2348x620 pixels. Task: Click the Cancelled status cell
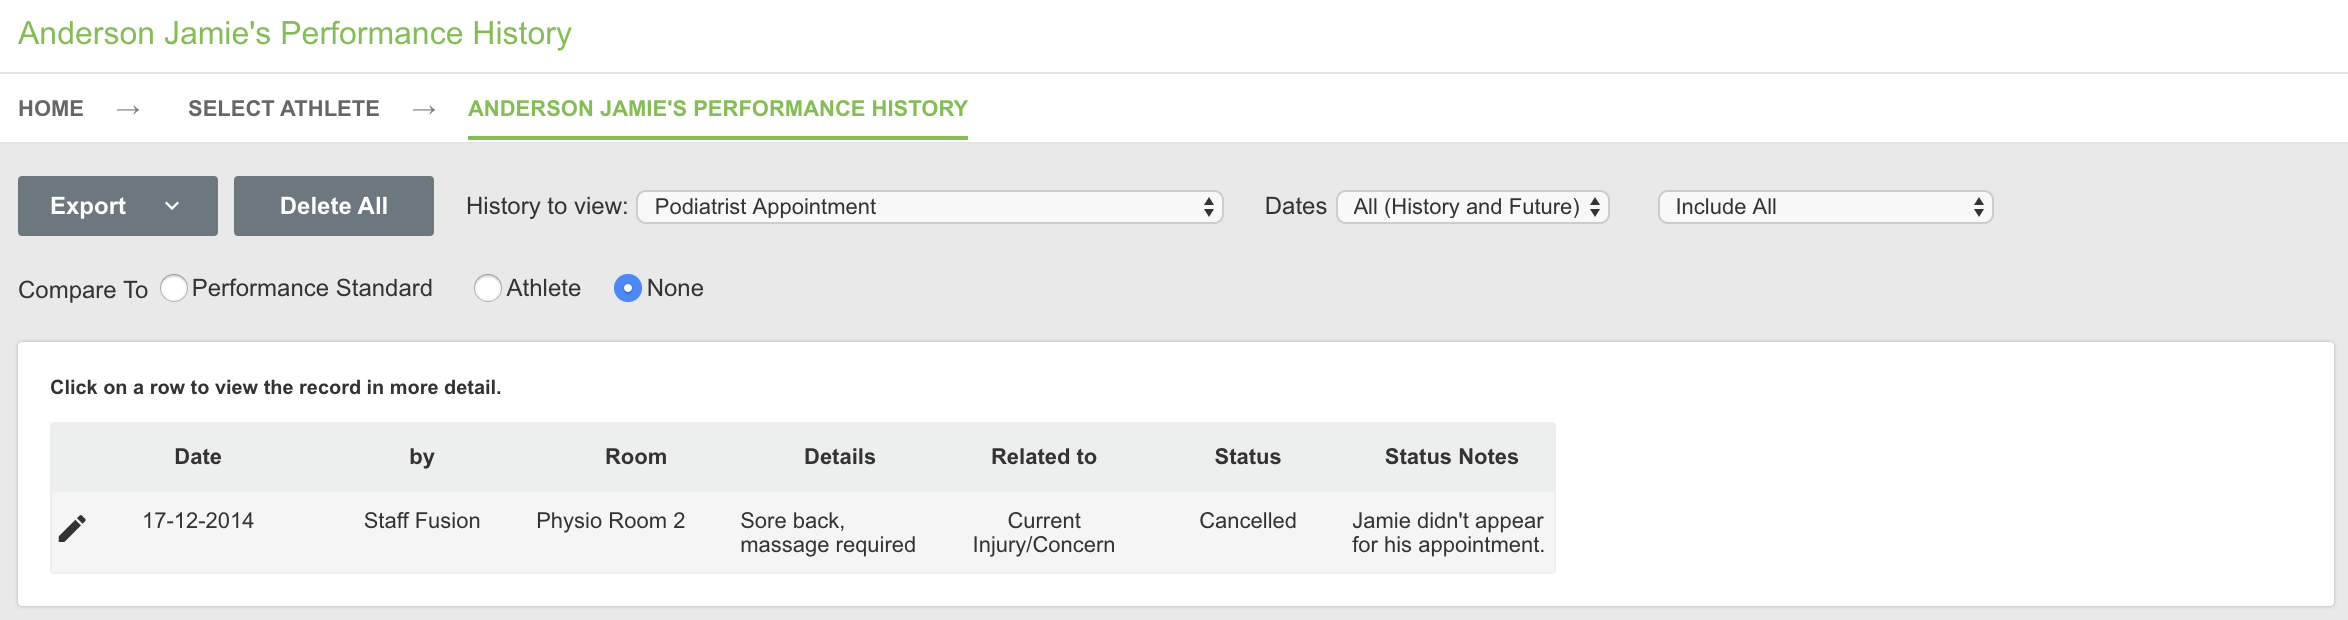1247,521
